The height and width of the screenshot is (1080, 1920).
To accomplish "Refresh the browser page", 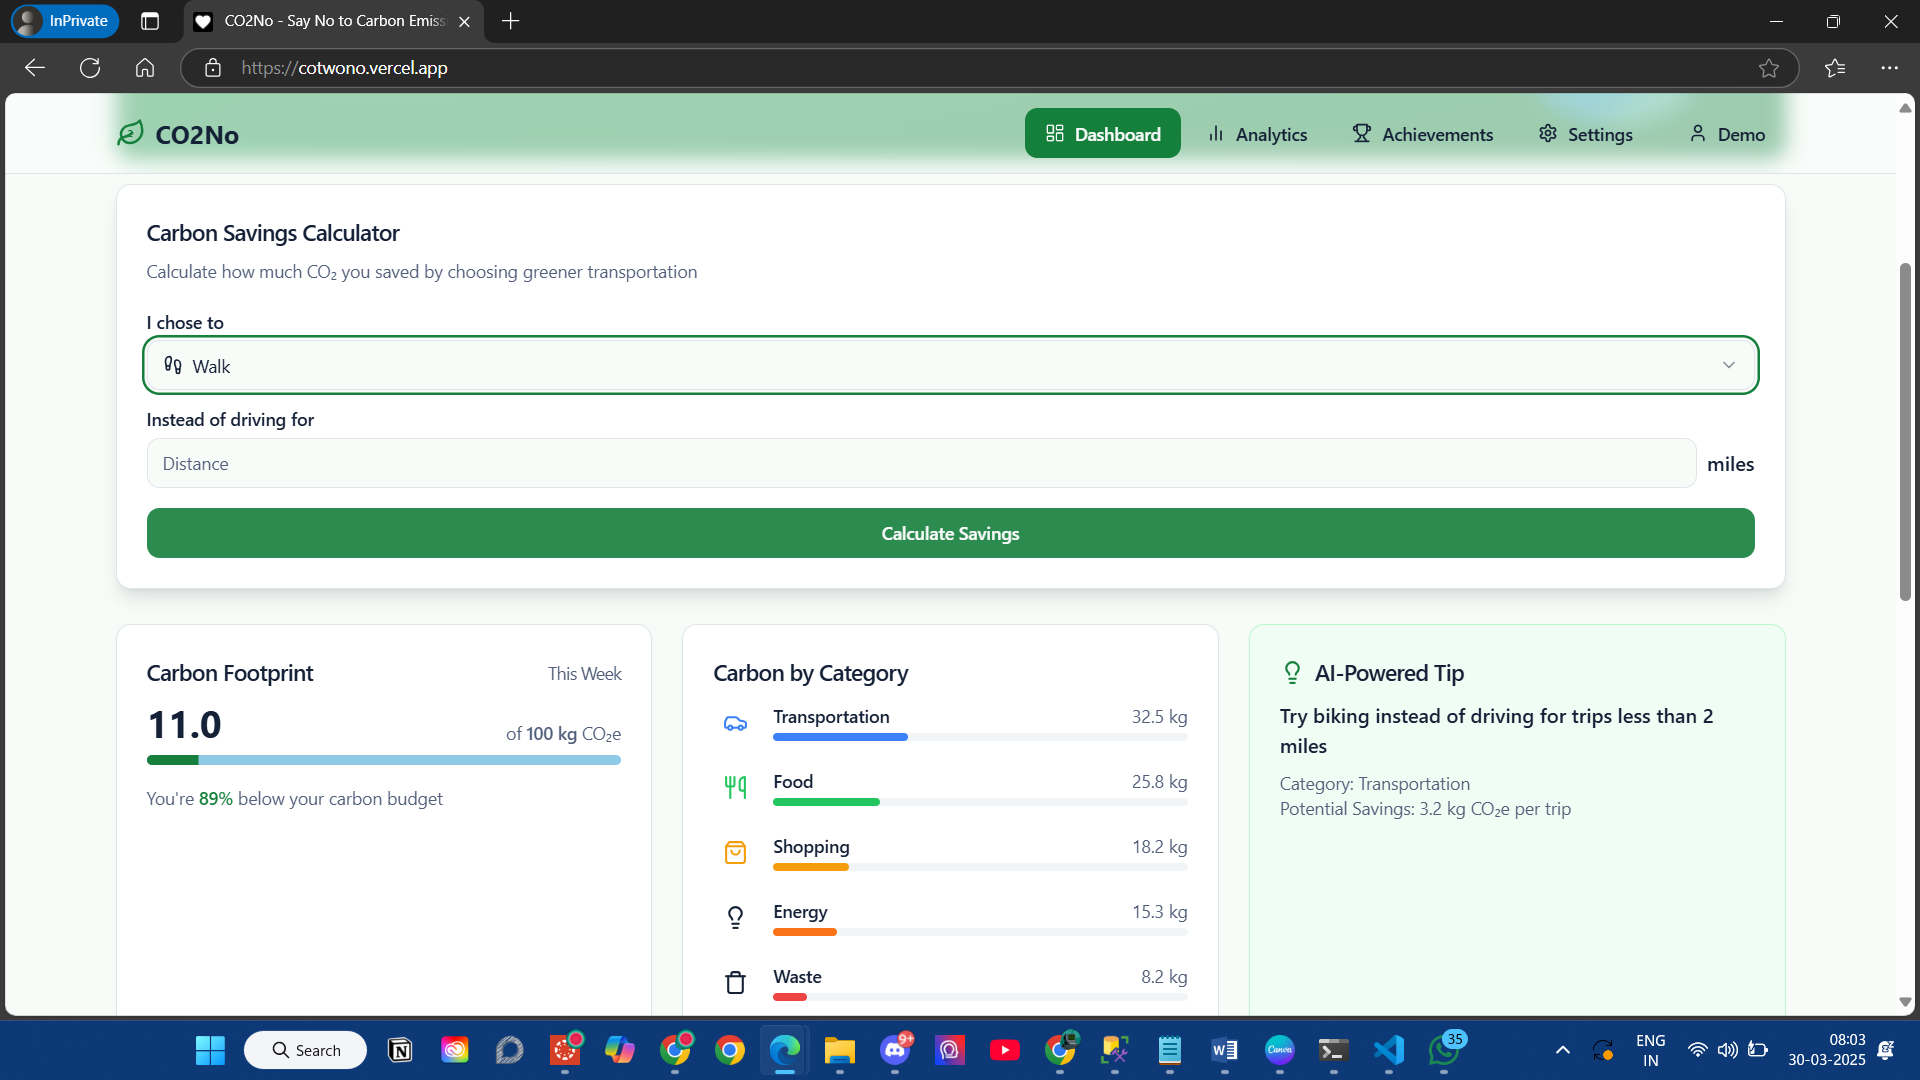I will pos(90,68).
